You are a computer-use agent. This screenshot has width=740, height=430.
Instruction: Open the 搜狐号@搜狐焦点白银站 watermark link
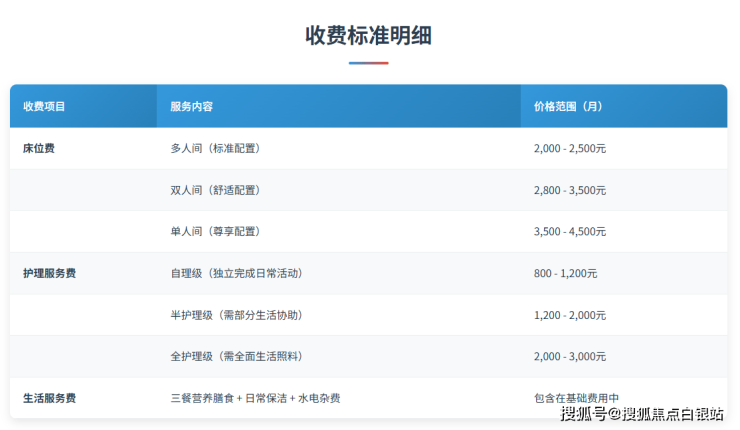tap(641, 414)
